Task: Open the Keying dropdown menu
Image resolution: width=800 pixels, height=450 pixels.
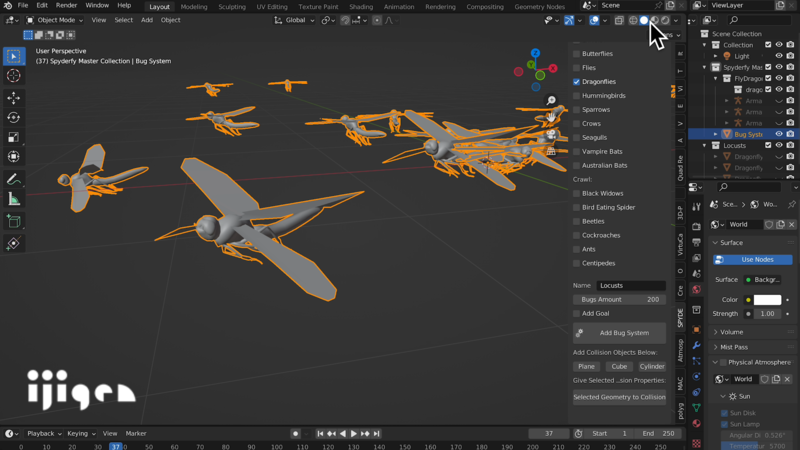Action: pyautogui.click(x=81, y=433)
